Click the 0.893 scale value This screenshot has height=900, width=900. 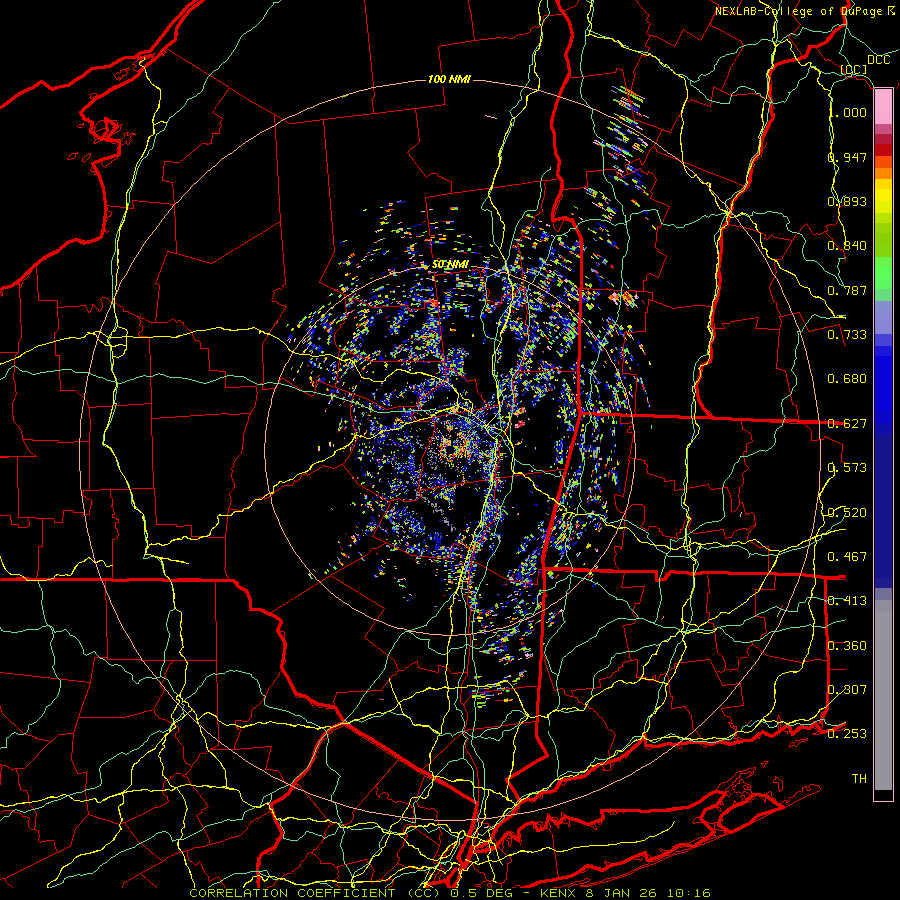pyautogui.click(x=847, y=201)
